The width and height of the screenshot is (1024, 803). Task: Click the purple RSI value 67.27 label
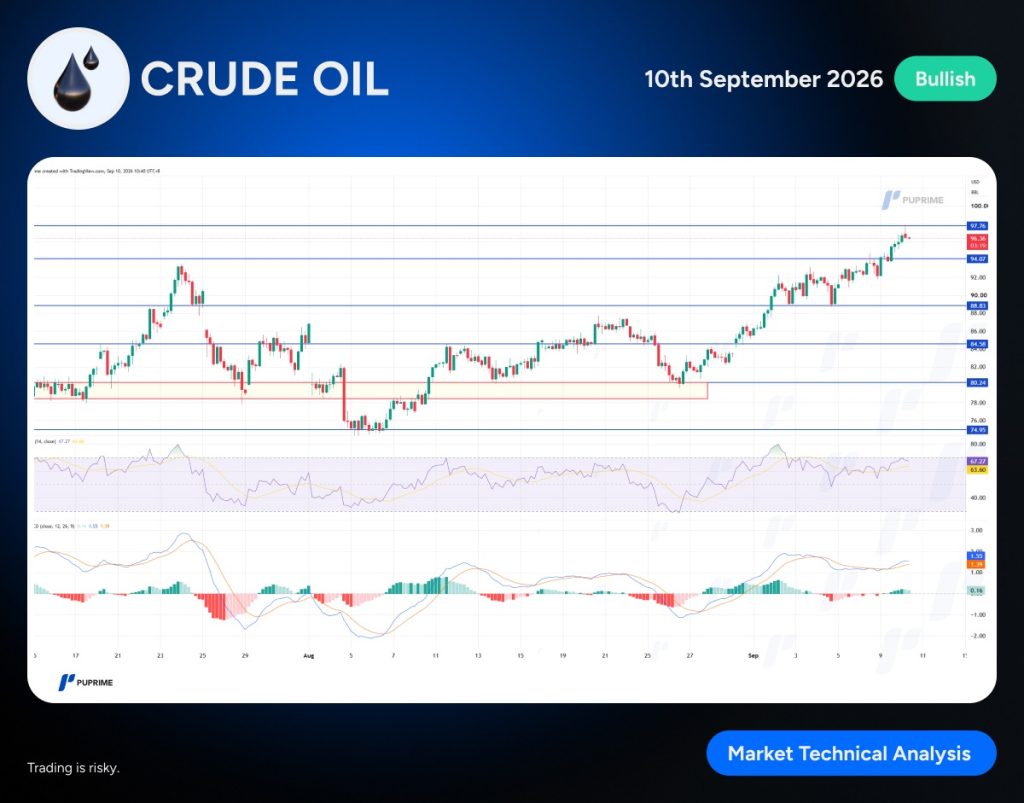978,461
